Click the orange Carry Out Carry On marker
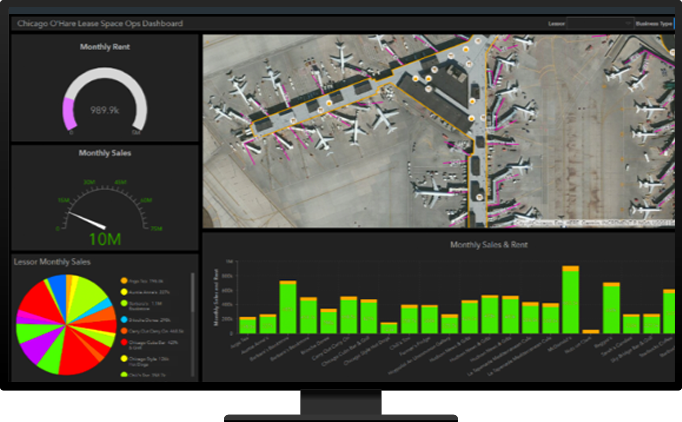Image resolution: width=682 pixels, height=422 pixels. 124,331
